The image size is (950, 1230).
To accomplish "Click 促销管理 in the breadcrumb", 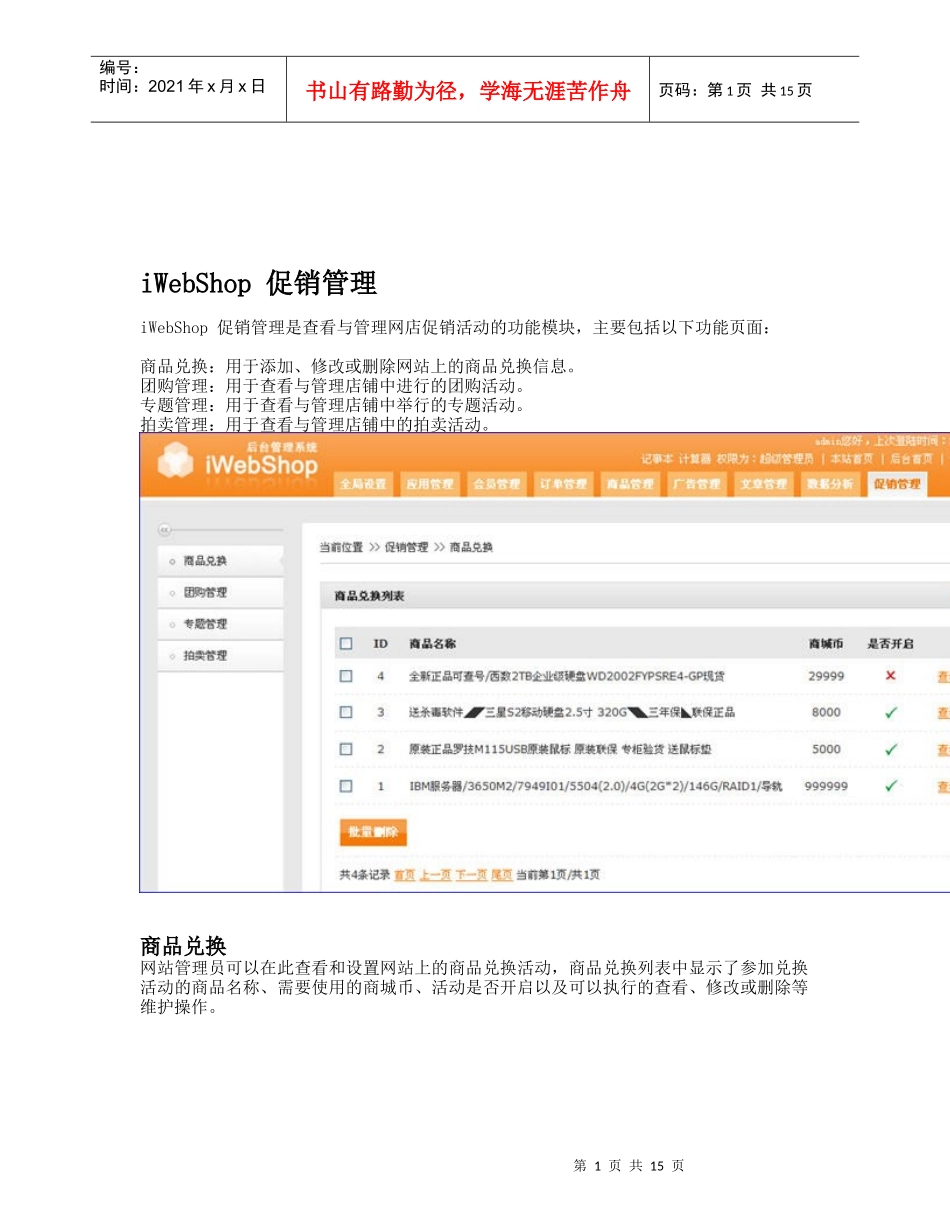I will [x=405, y=547].
